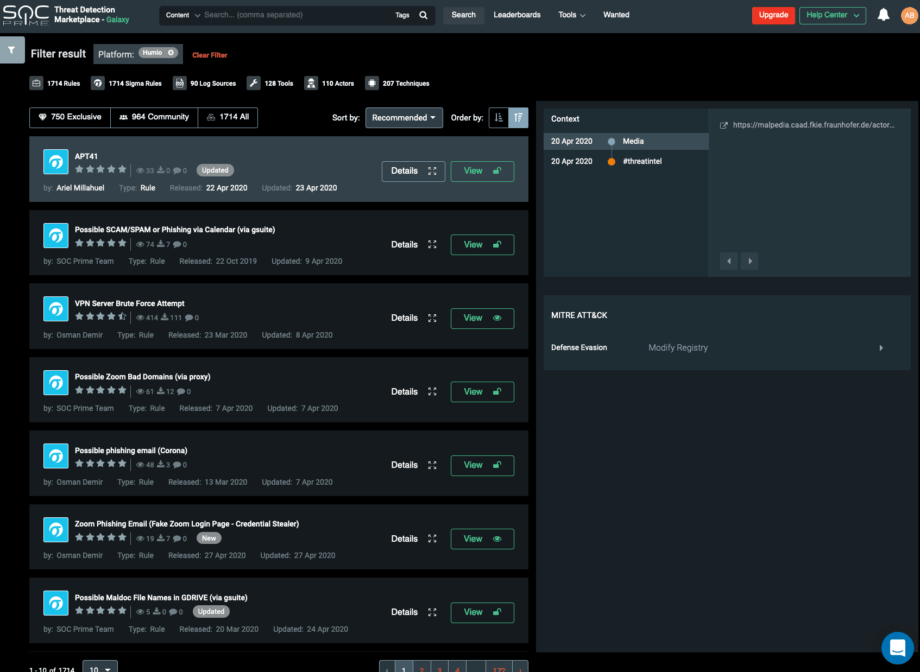
Task: Expand the Defense Evasion arrow in MITRE ATT&CK
Action: click(881, 348)
